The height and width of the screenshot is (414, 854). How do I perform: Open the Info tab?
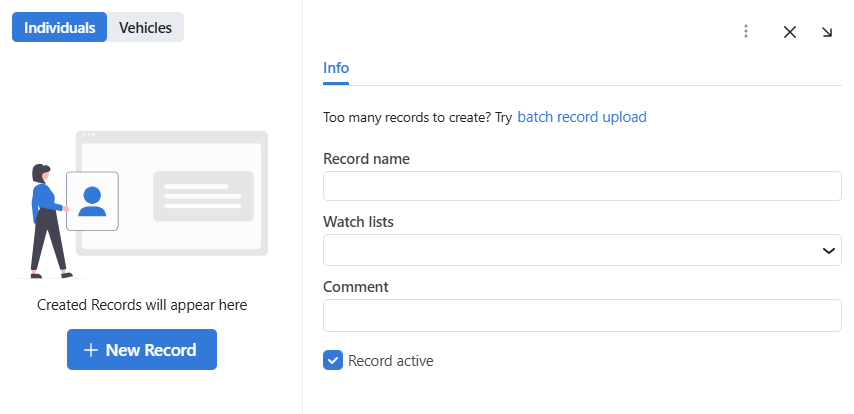[x=336, y=68]
